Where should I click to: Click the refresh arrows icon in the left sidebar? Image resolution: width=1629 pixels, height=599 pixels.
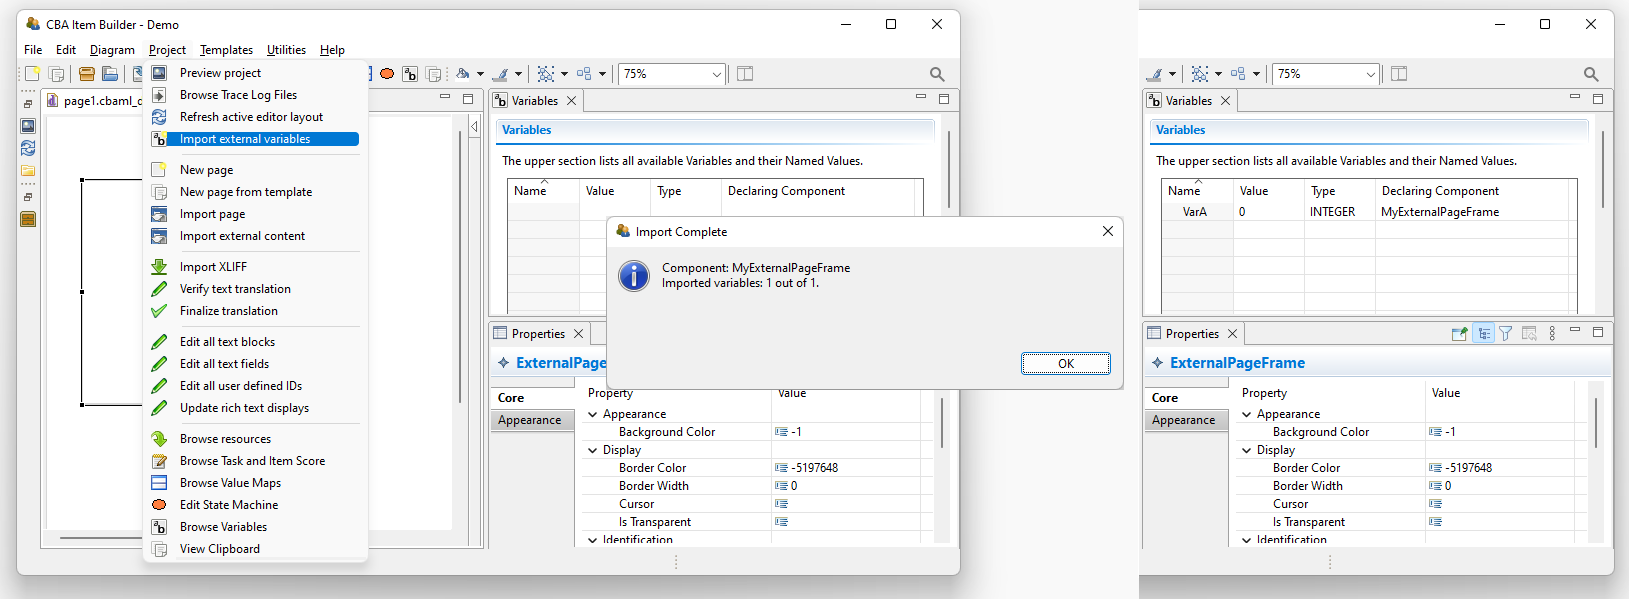pos(28,148)
